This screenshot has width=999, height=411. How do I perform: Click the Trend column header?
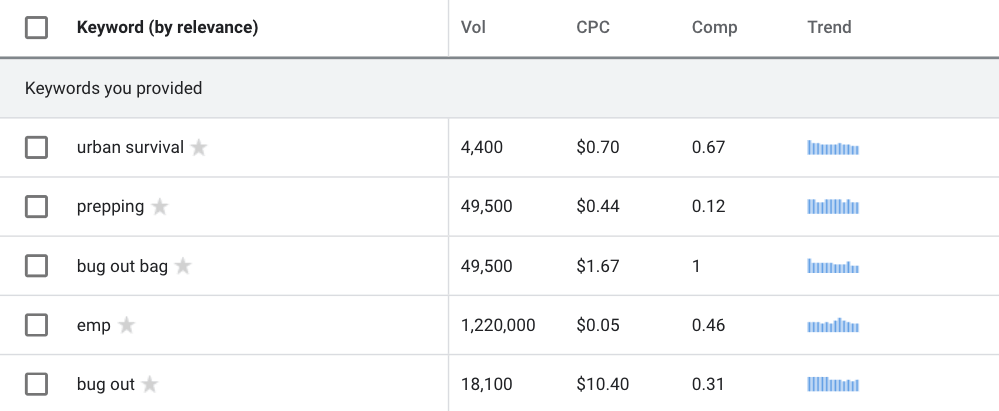tap(830, 27)
